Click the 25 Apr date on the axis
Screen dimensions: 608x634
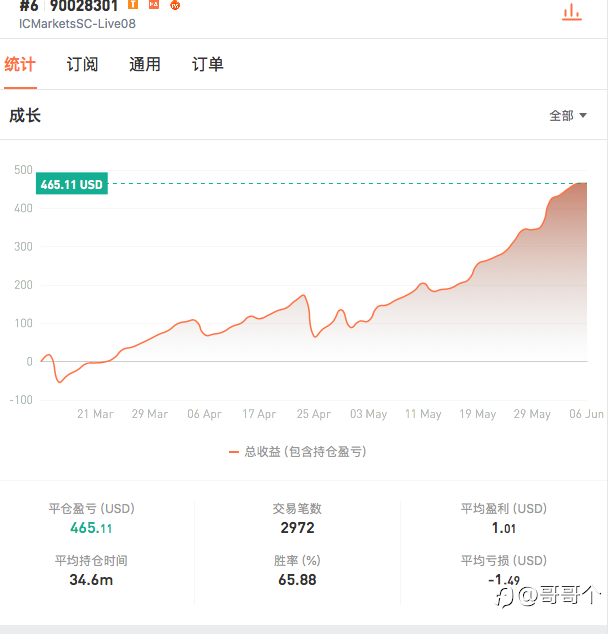pyautogui.click(x=314, y=414)
